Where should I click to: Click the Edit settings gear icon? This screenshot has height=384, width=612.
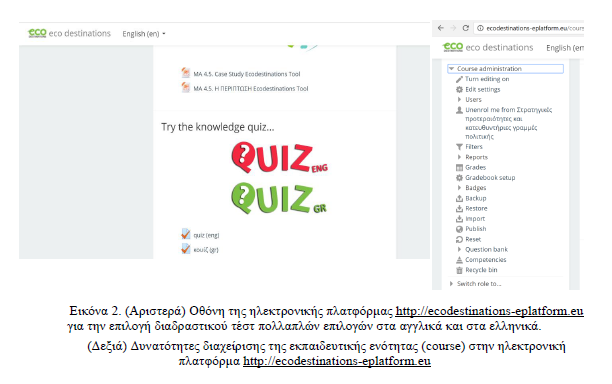(x=459, y=89)
